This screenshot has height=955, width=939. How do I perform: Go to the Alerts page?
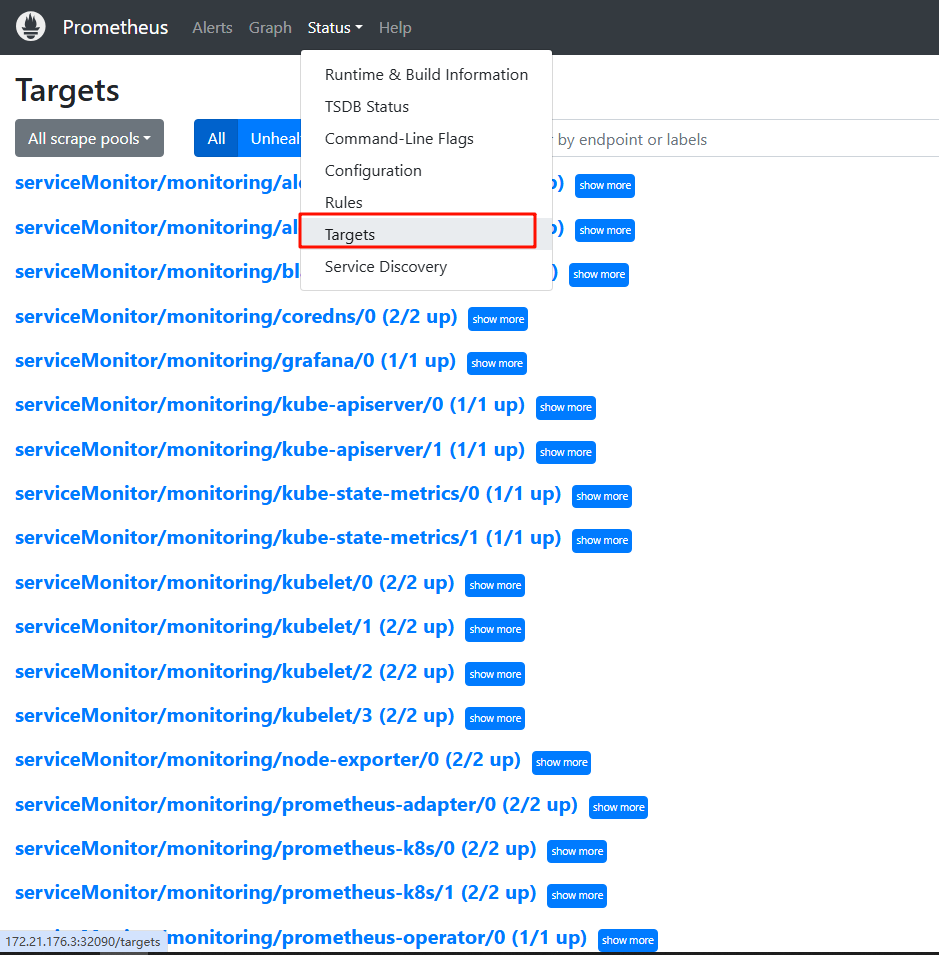(x=212, y=28)
